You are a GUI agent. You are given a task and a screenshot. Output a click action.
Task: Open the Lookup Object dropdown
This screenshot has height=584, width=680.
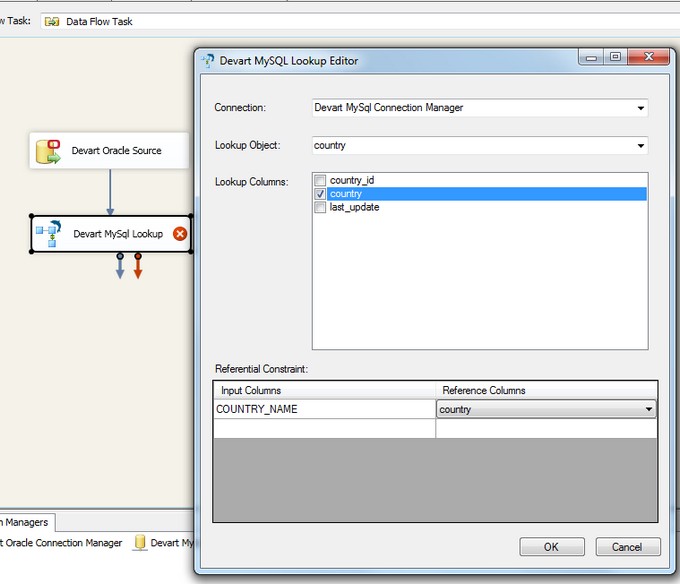(x=641, y=146)
